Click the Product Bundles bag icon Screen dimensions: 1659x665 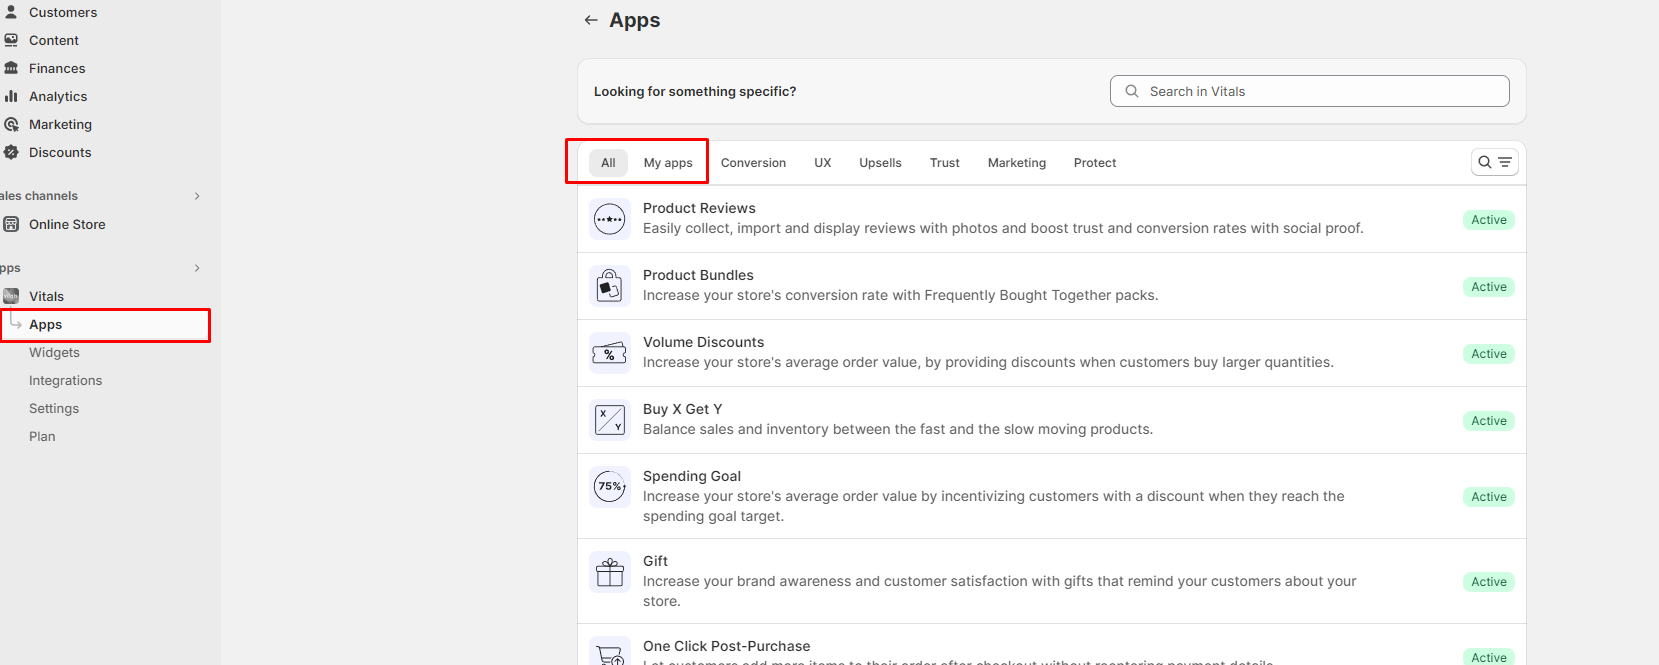609,286
